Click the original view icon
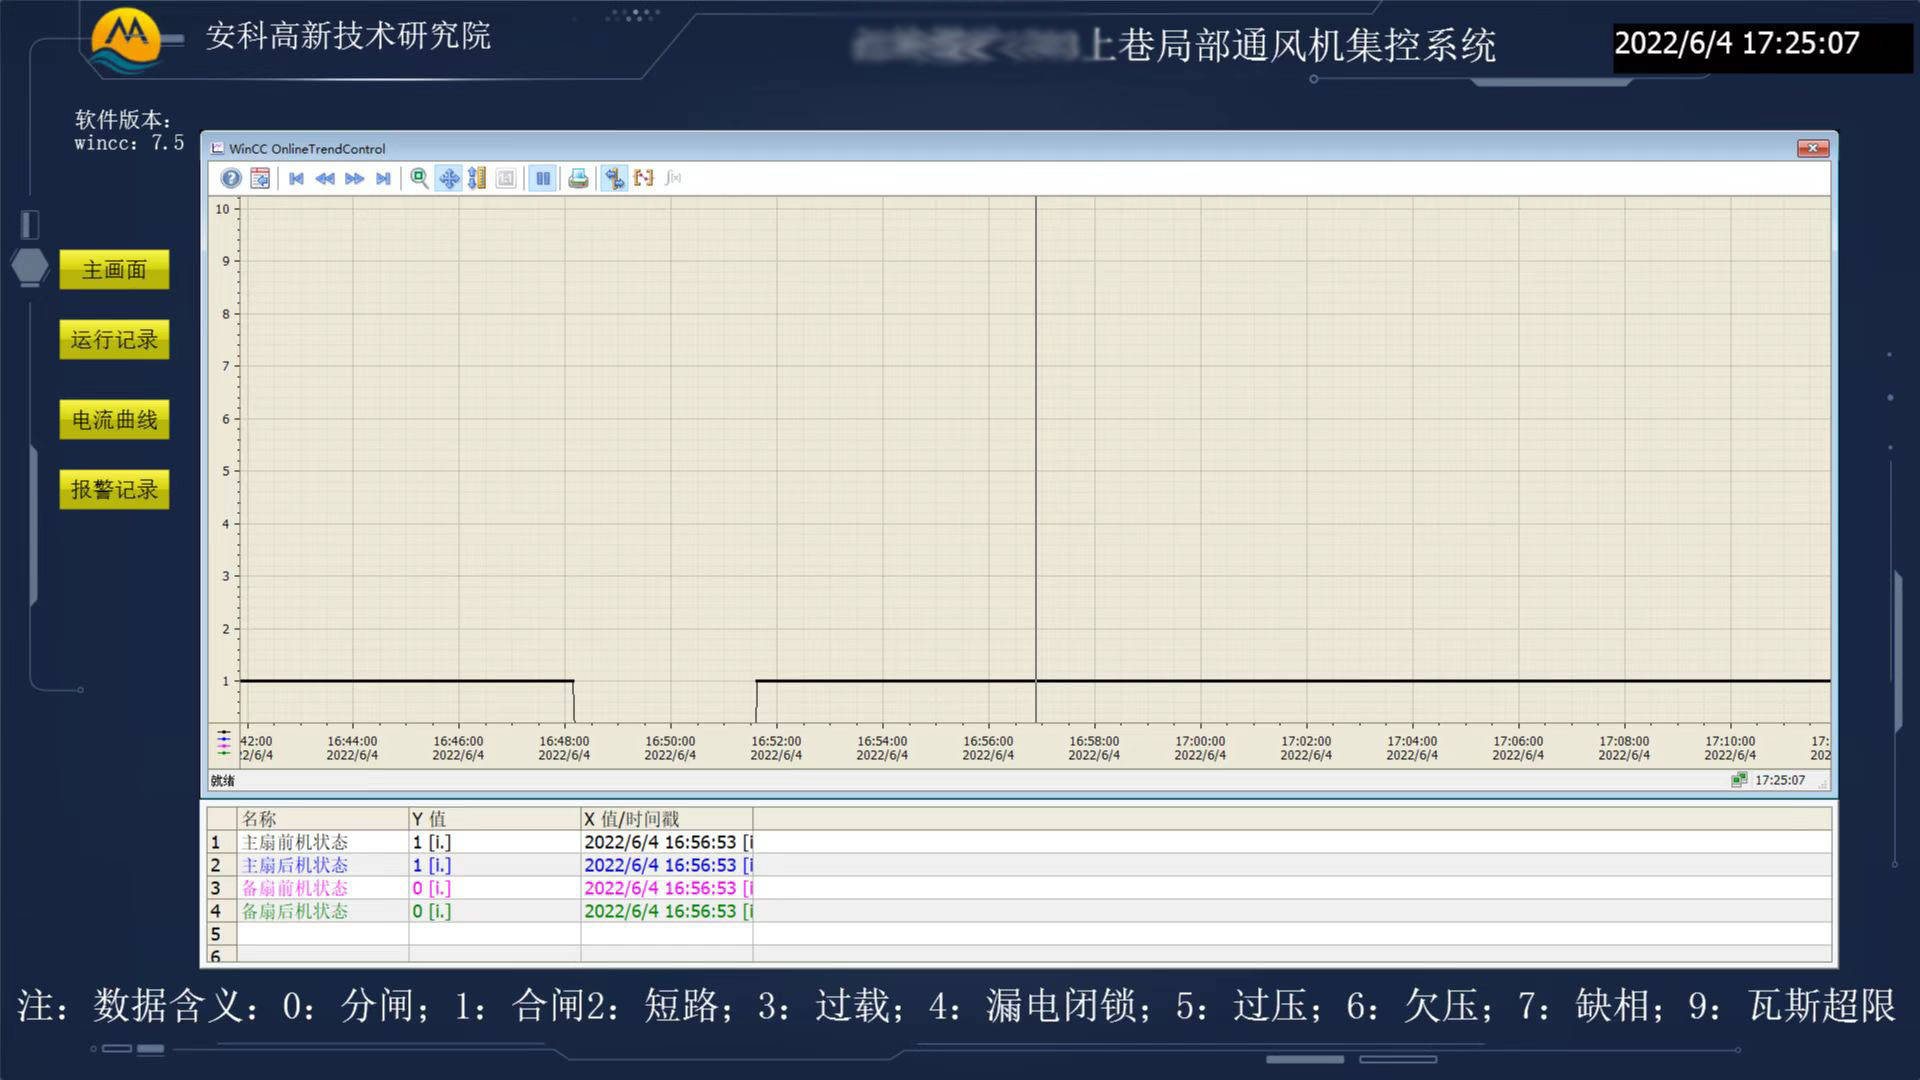The width and height of the screenshot is (1920, 1080). pyautogui.click(x=506, y=178)
